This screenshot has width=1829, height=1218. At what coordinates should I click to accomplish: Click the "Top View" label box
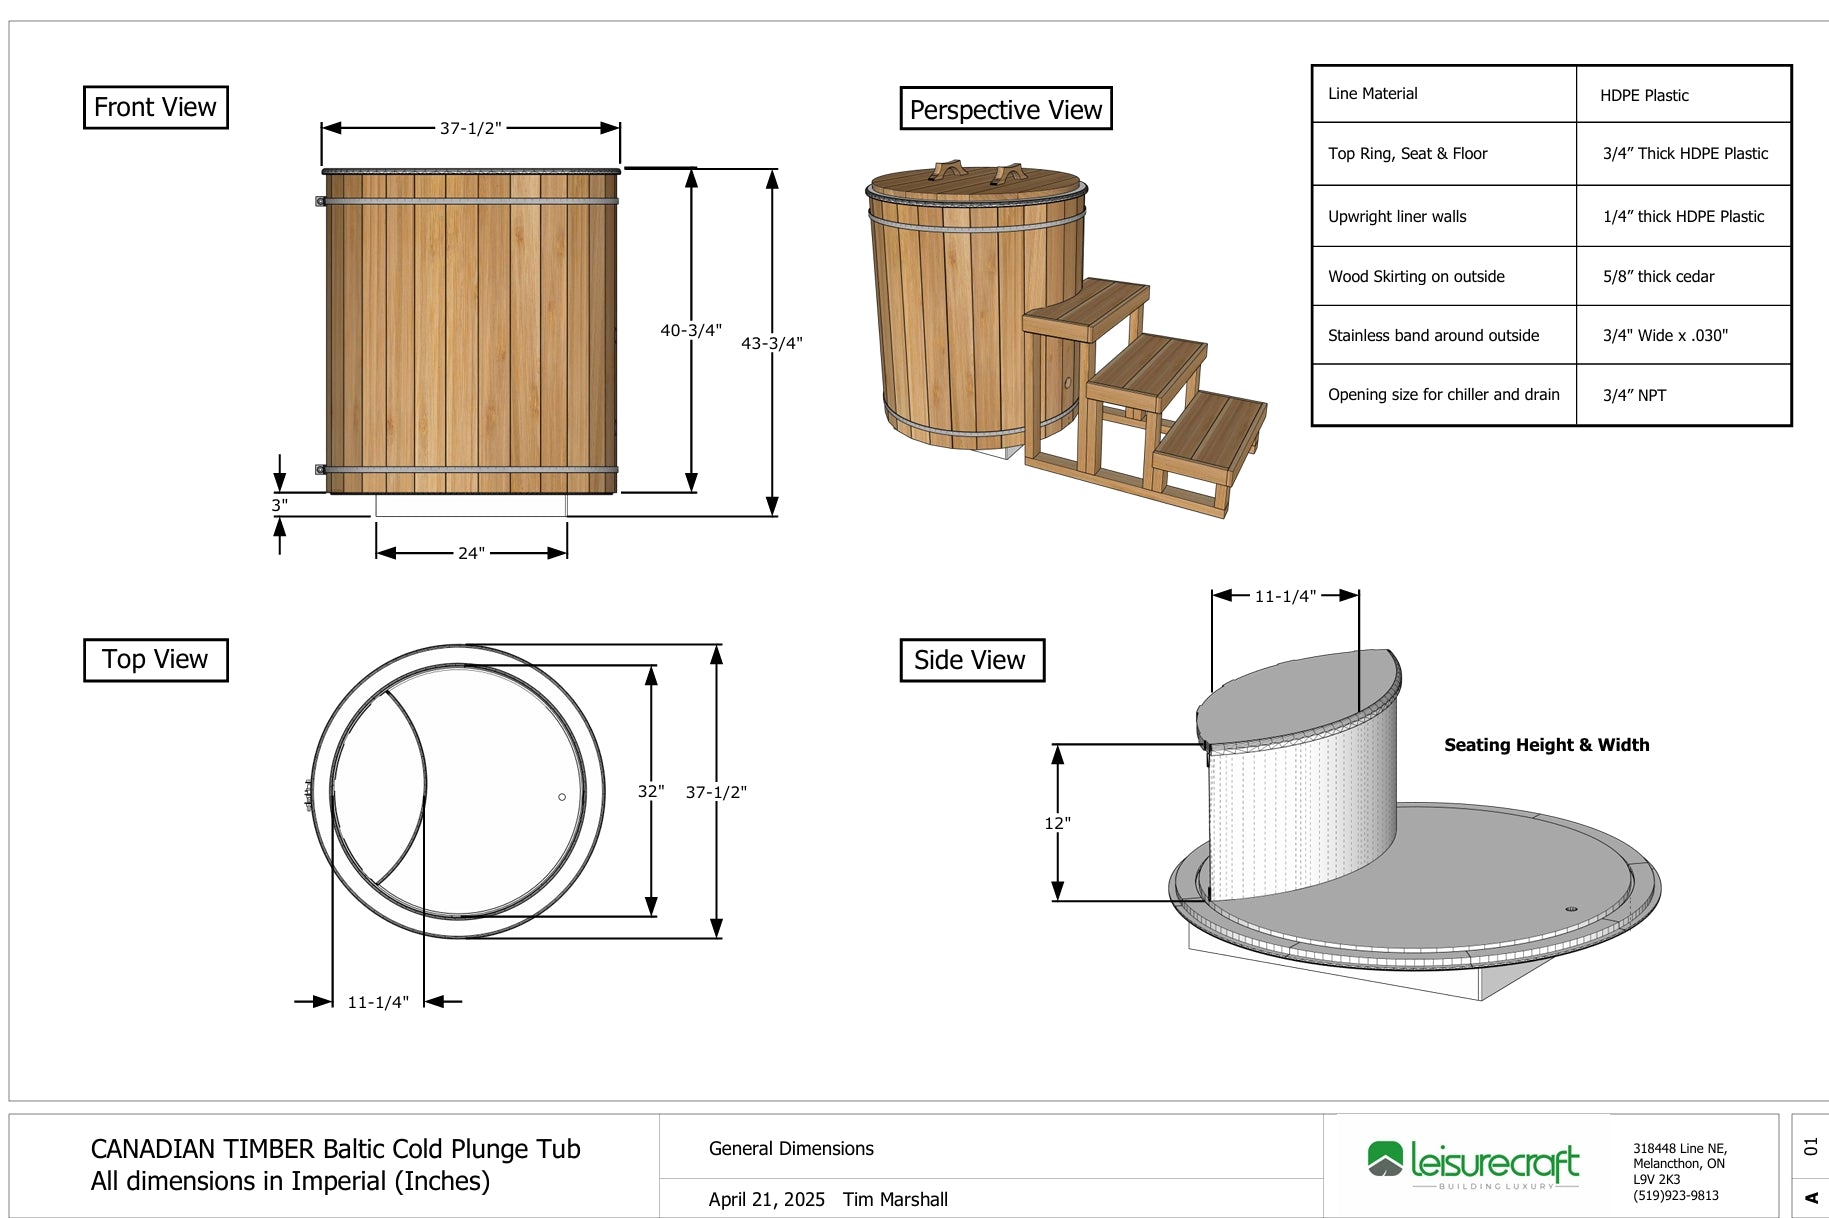pyautogui.click(x=155, y=660)
